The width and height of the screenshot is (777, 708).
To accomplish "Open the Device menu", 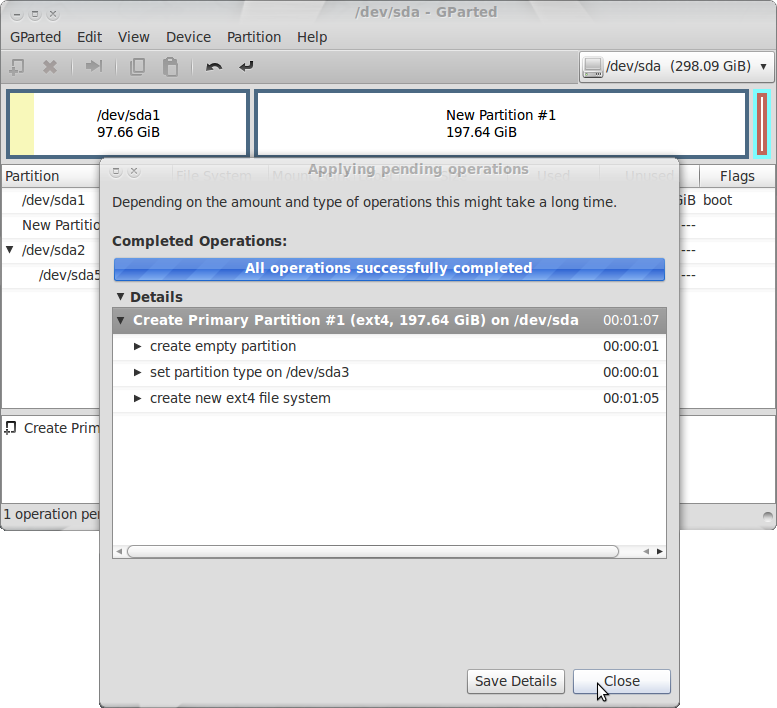I will click(x=188, y=37).
